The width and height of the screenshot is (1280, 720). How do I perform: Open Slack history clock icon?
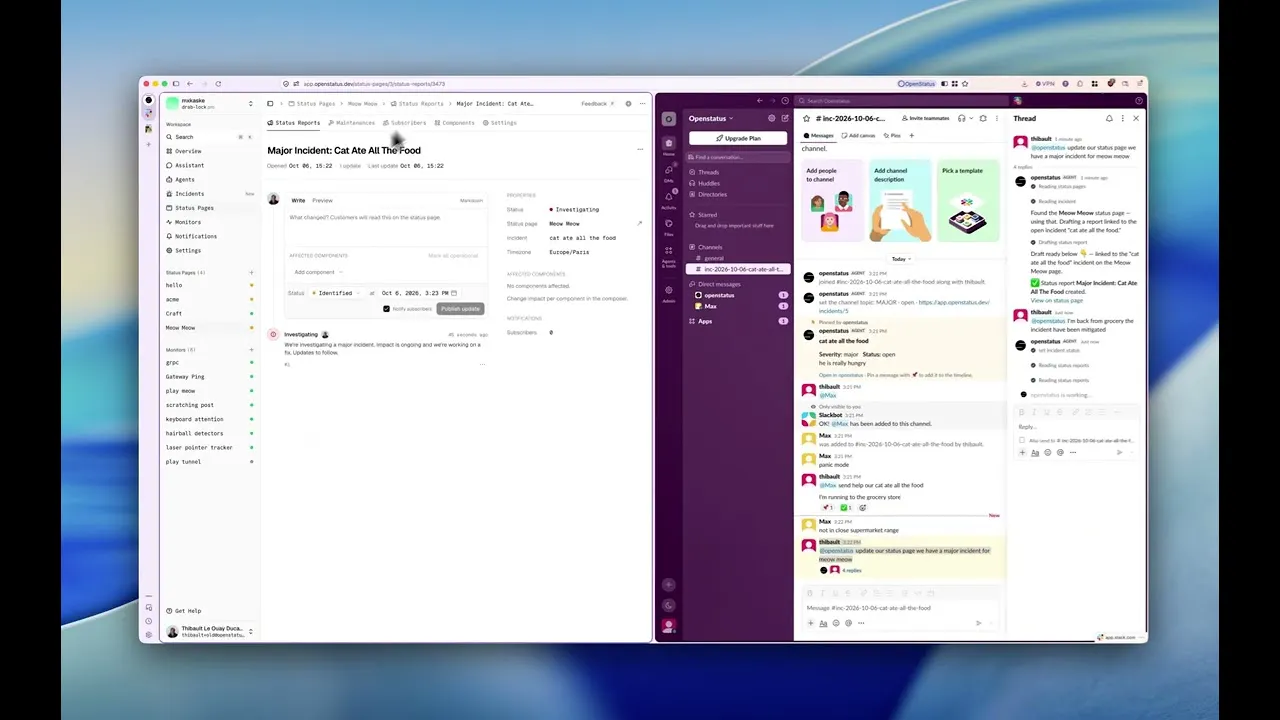(785, 100)
